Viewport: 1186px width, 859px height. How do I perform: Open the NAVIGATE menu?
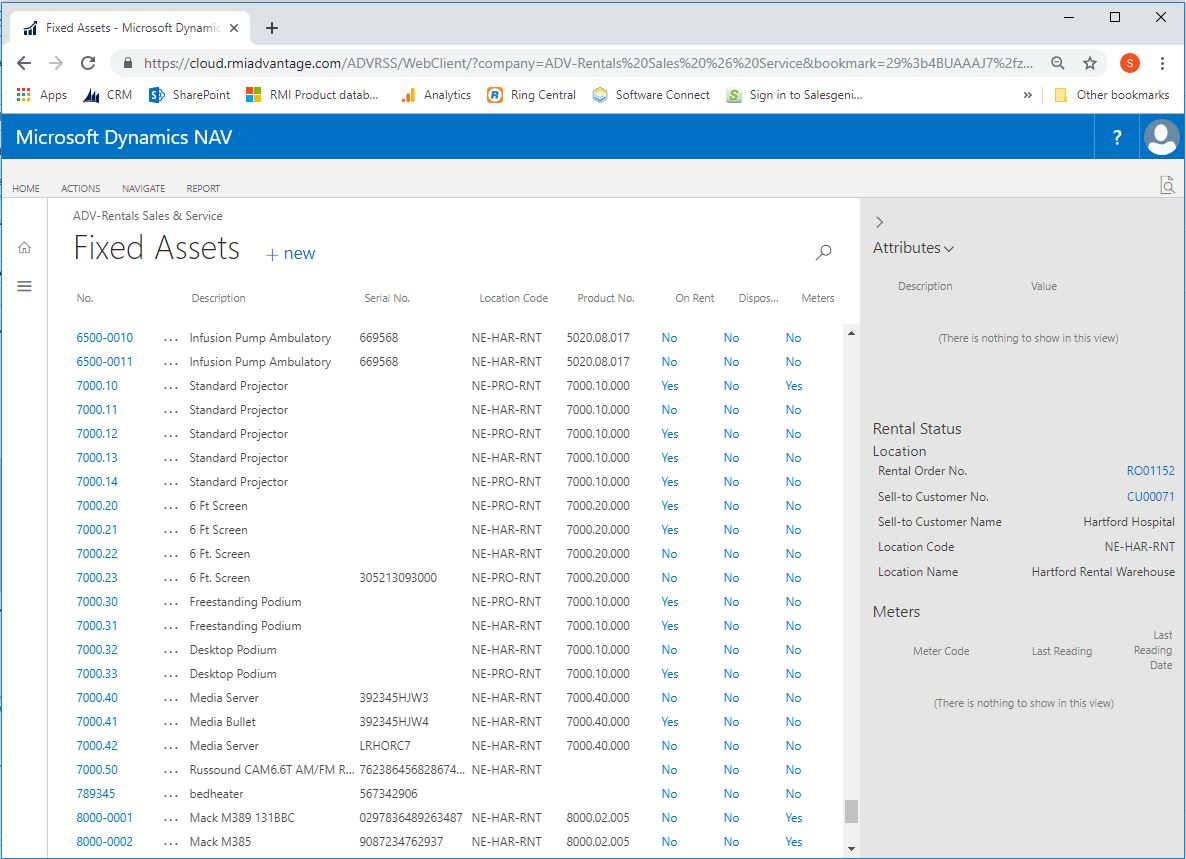click(143, 188)
